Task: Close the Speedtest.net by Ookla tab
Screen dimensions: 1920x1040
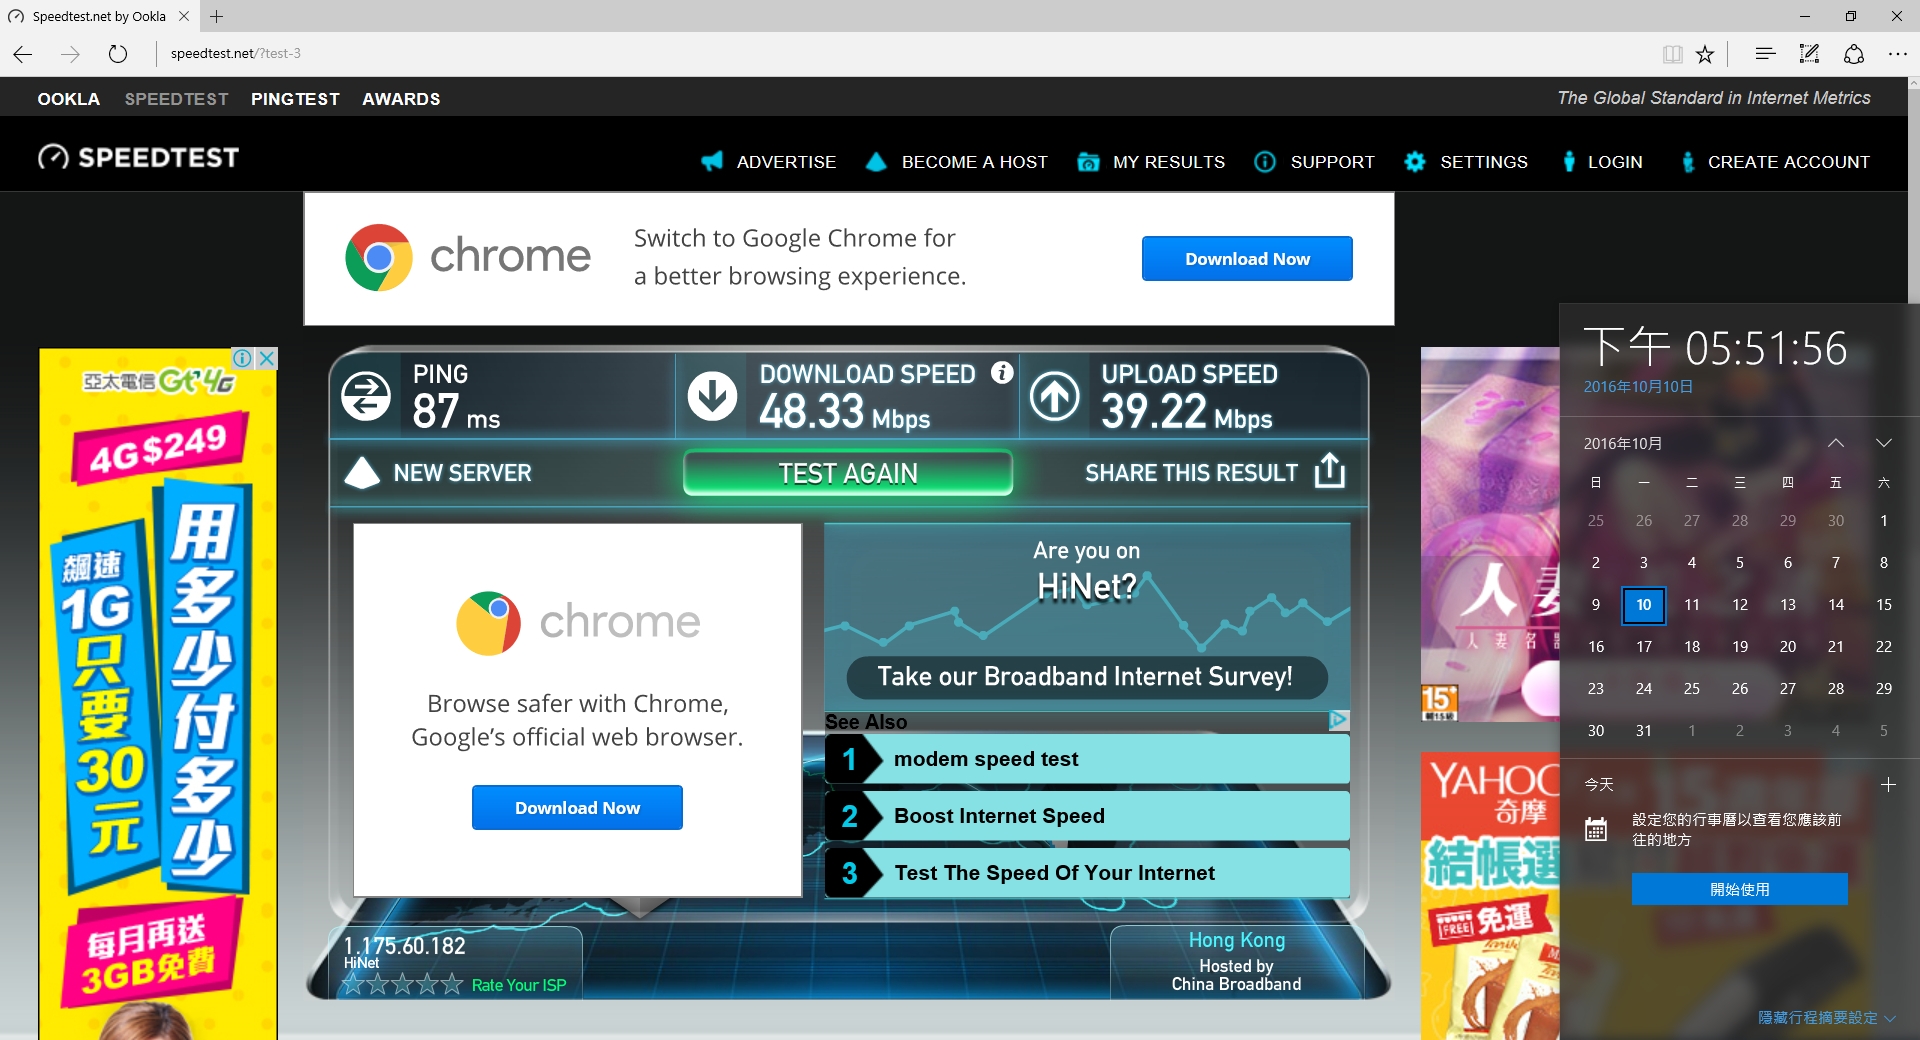Action: click(x=184, y=16)
